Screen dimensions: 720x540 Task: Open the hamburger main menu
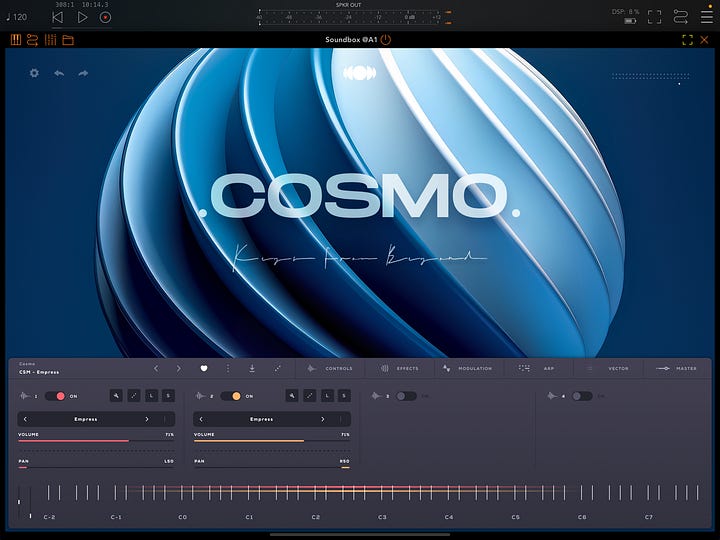click(x=707, y=17)
